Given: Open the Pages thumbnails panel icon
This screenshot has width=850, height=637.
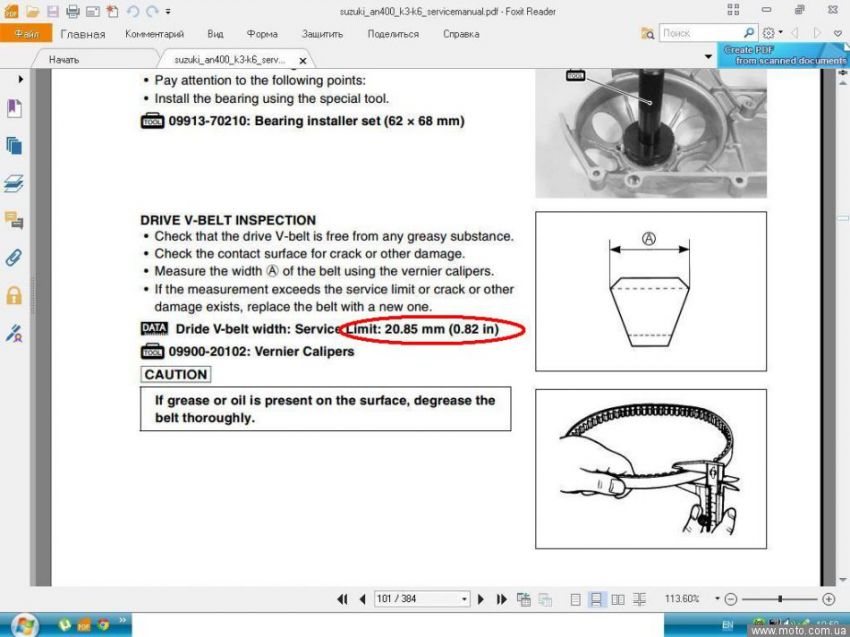Looking at the screenshot, I should click(x=14, y=145).
